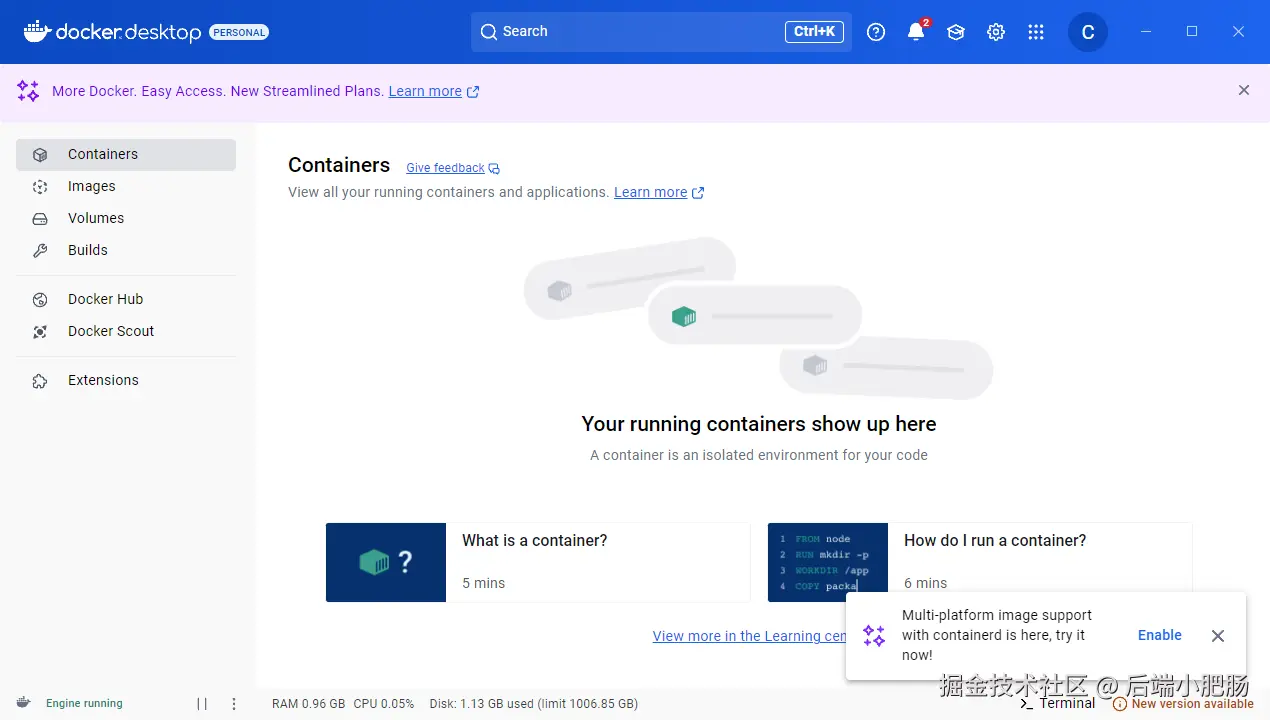Click the Disk: 1.13 GB used status entry
This screenshot has width=1270, height=720.
534,704
